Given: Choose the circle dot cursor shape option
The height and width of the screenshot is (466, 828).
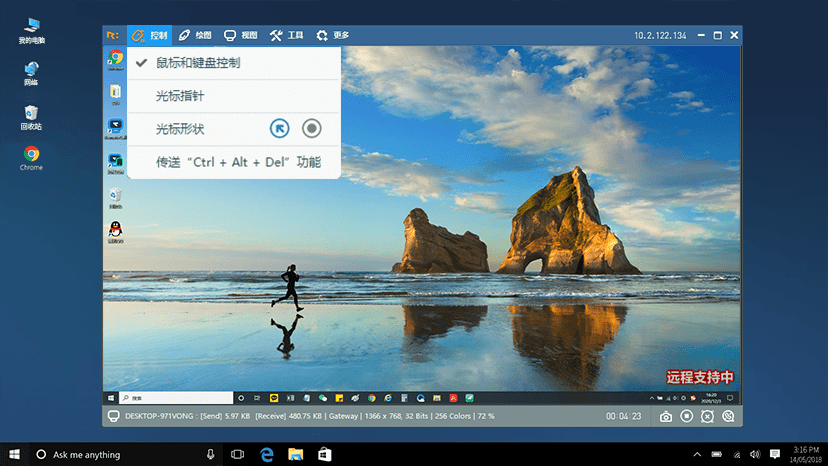Looking at the screenshot, I should tap(312, 128).
